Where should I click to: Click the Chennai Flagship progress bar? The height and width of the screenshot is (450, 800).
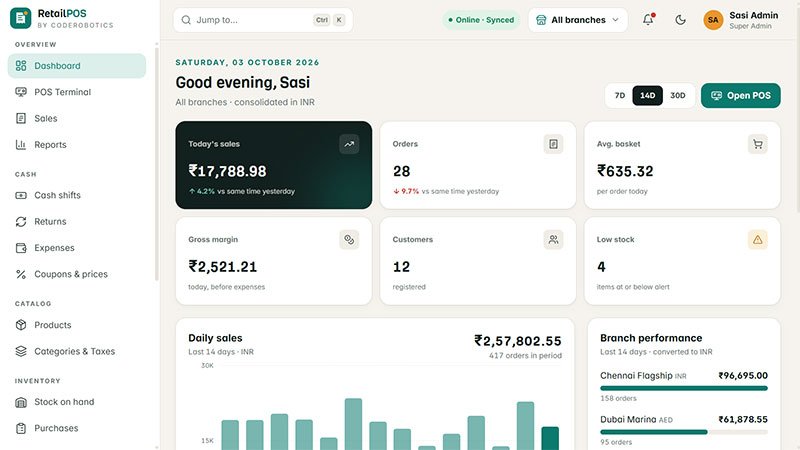tap(684, 388)
